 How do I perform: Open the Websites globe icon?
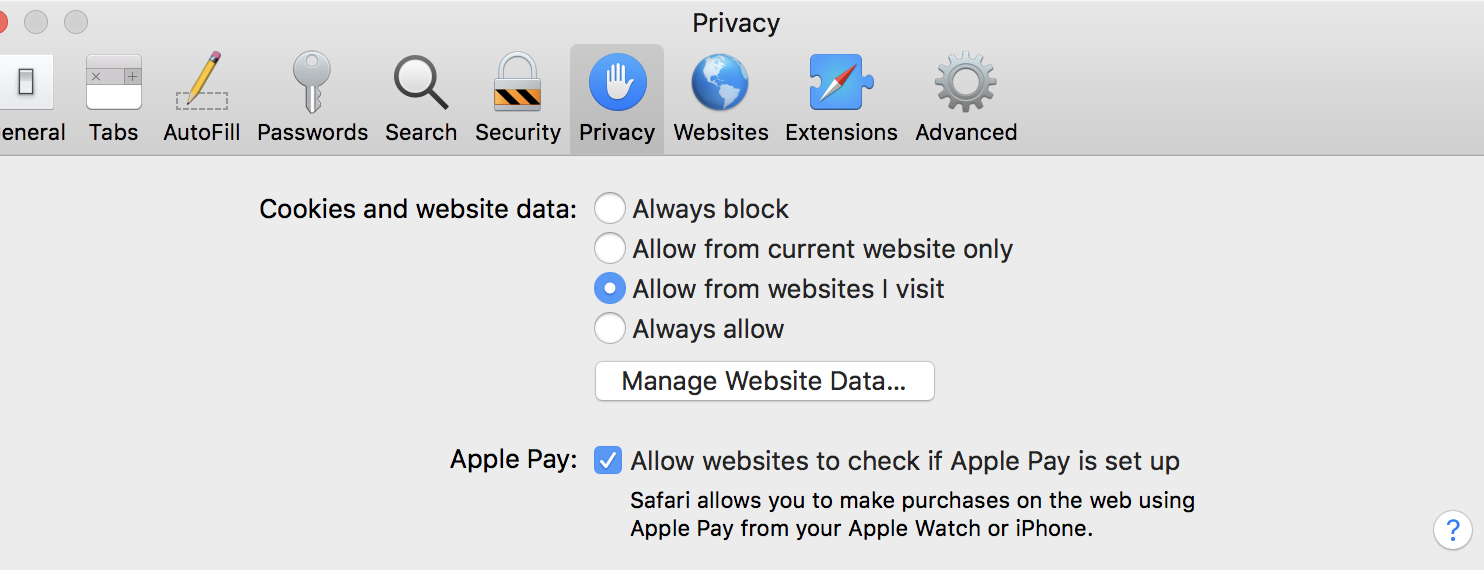click(720, 82)
